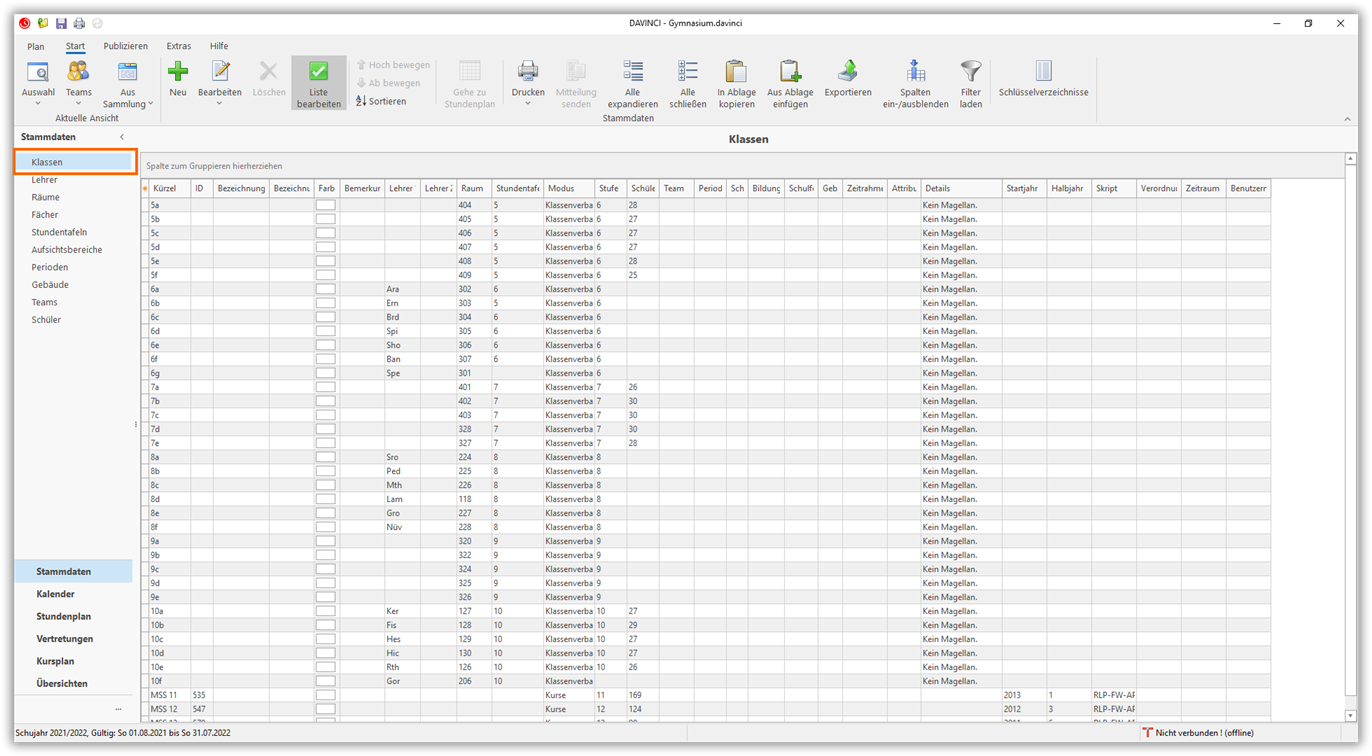Click the Kürzel column header
This screenshot has height=756, width=1372.
pyautogui.click(x=165, y=189)
